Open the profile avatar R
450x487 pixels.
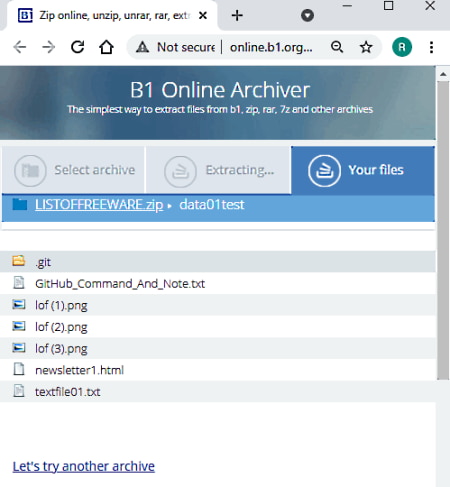coord(402,47)
